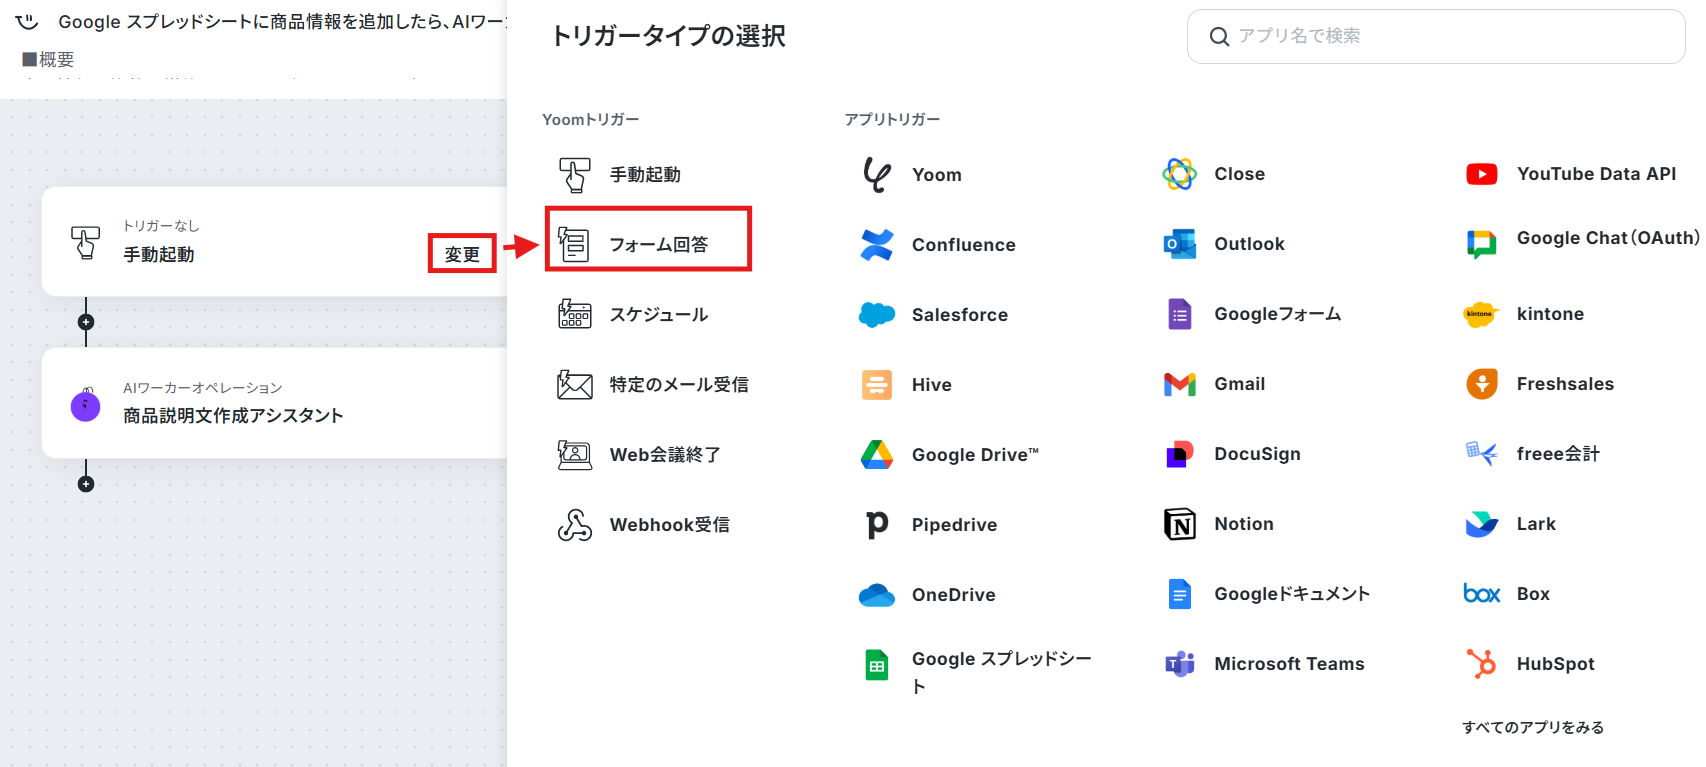Click the Outlook label

(x=1250, y=244)
